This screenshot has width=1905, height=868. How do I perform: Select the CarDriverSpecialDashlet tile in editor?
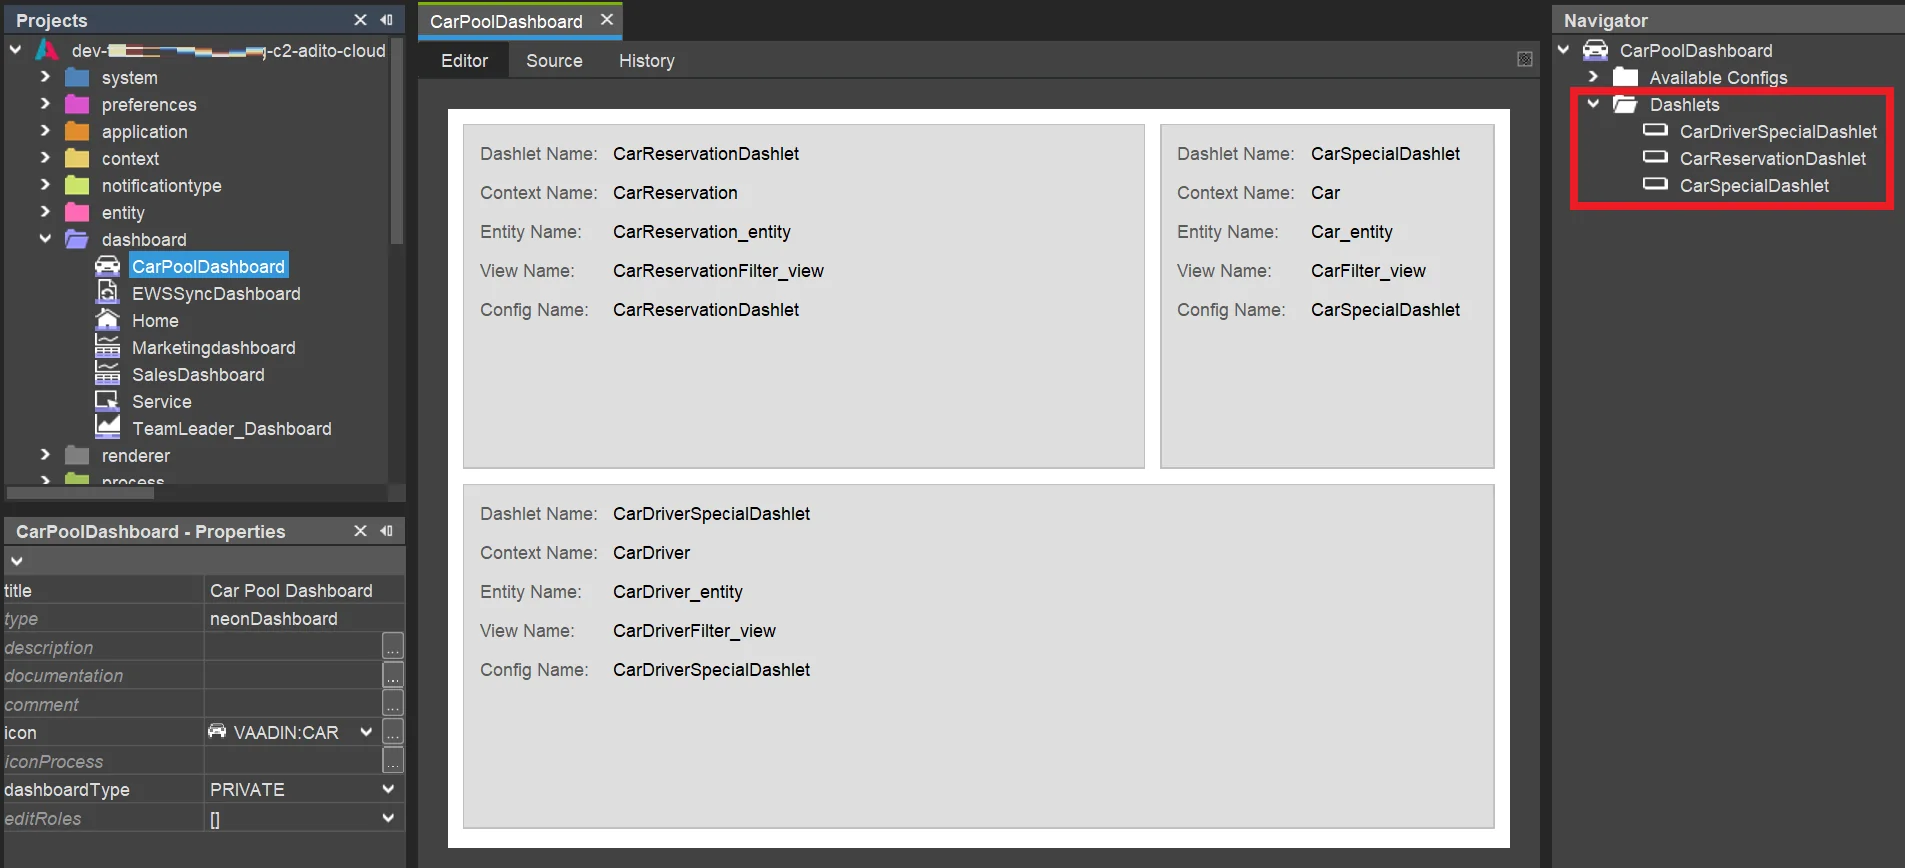978,656
